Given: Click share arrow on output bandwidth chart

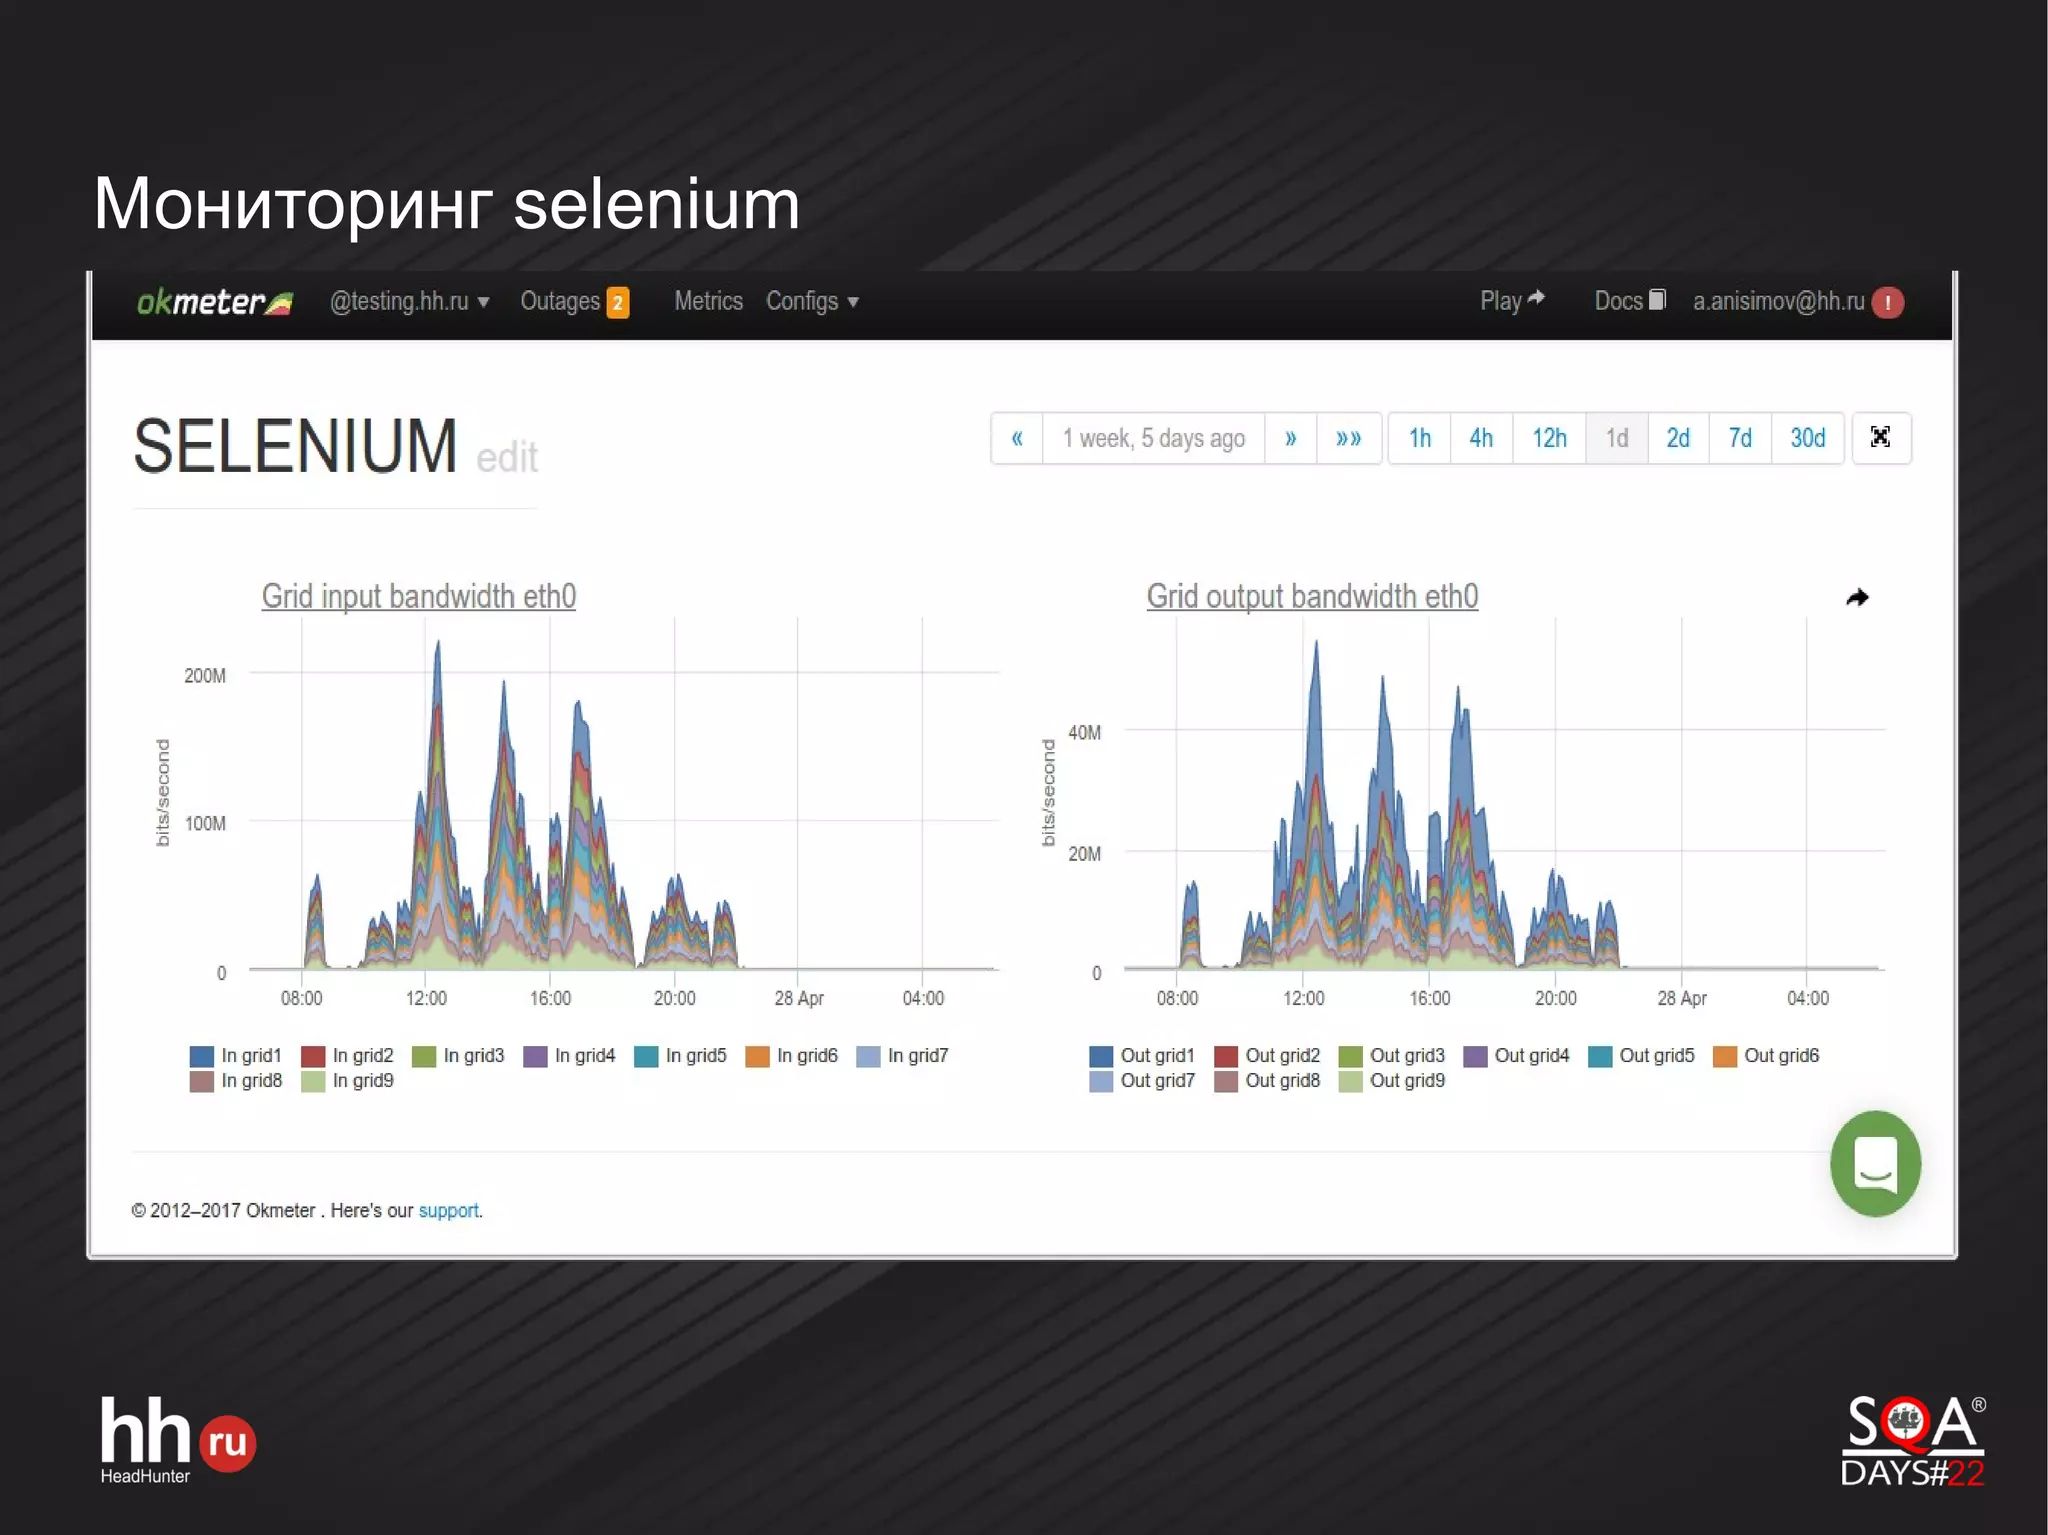Looking at the screenshot, I should (x=1857, y=597).
